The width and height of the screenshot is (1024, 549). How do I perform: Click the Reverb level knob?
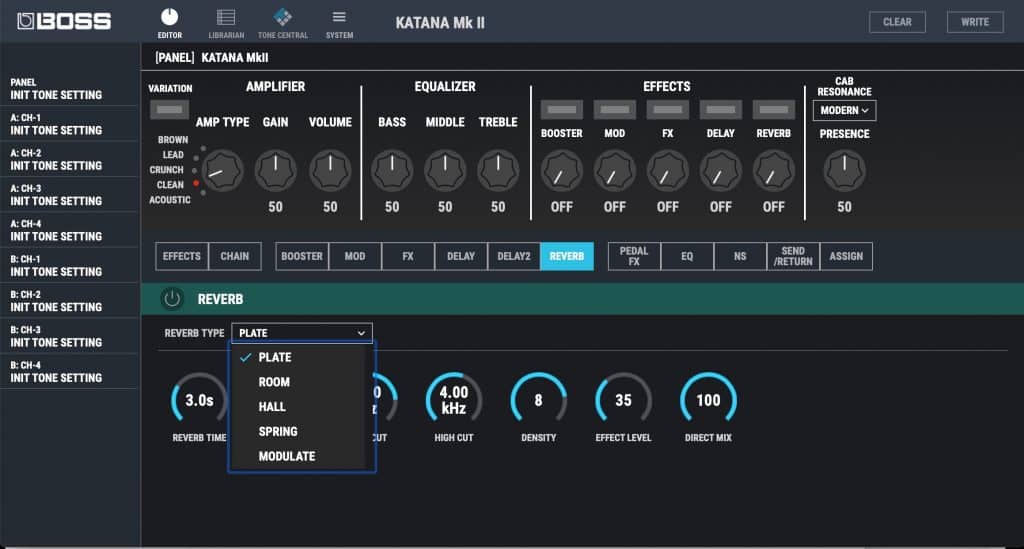(773, 170)
